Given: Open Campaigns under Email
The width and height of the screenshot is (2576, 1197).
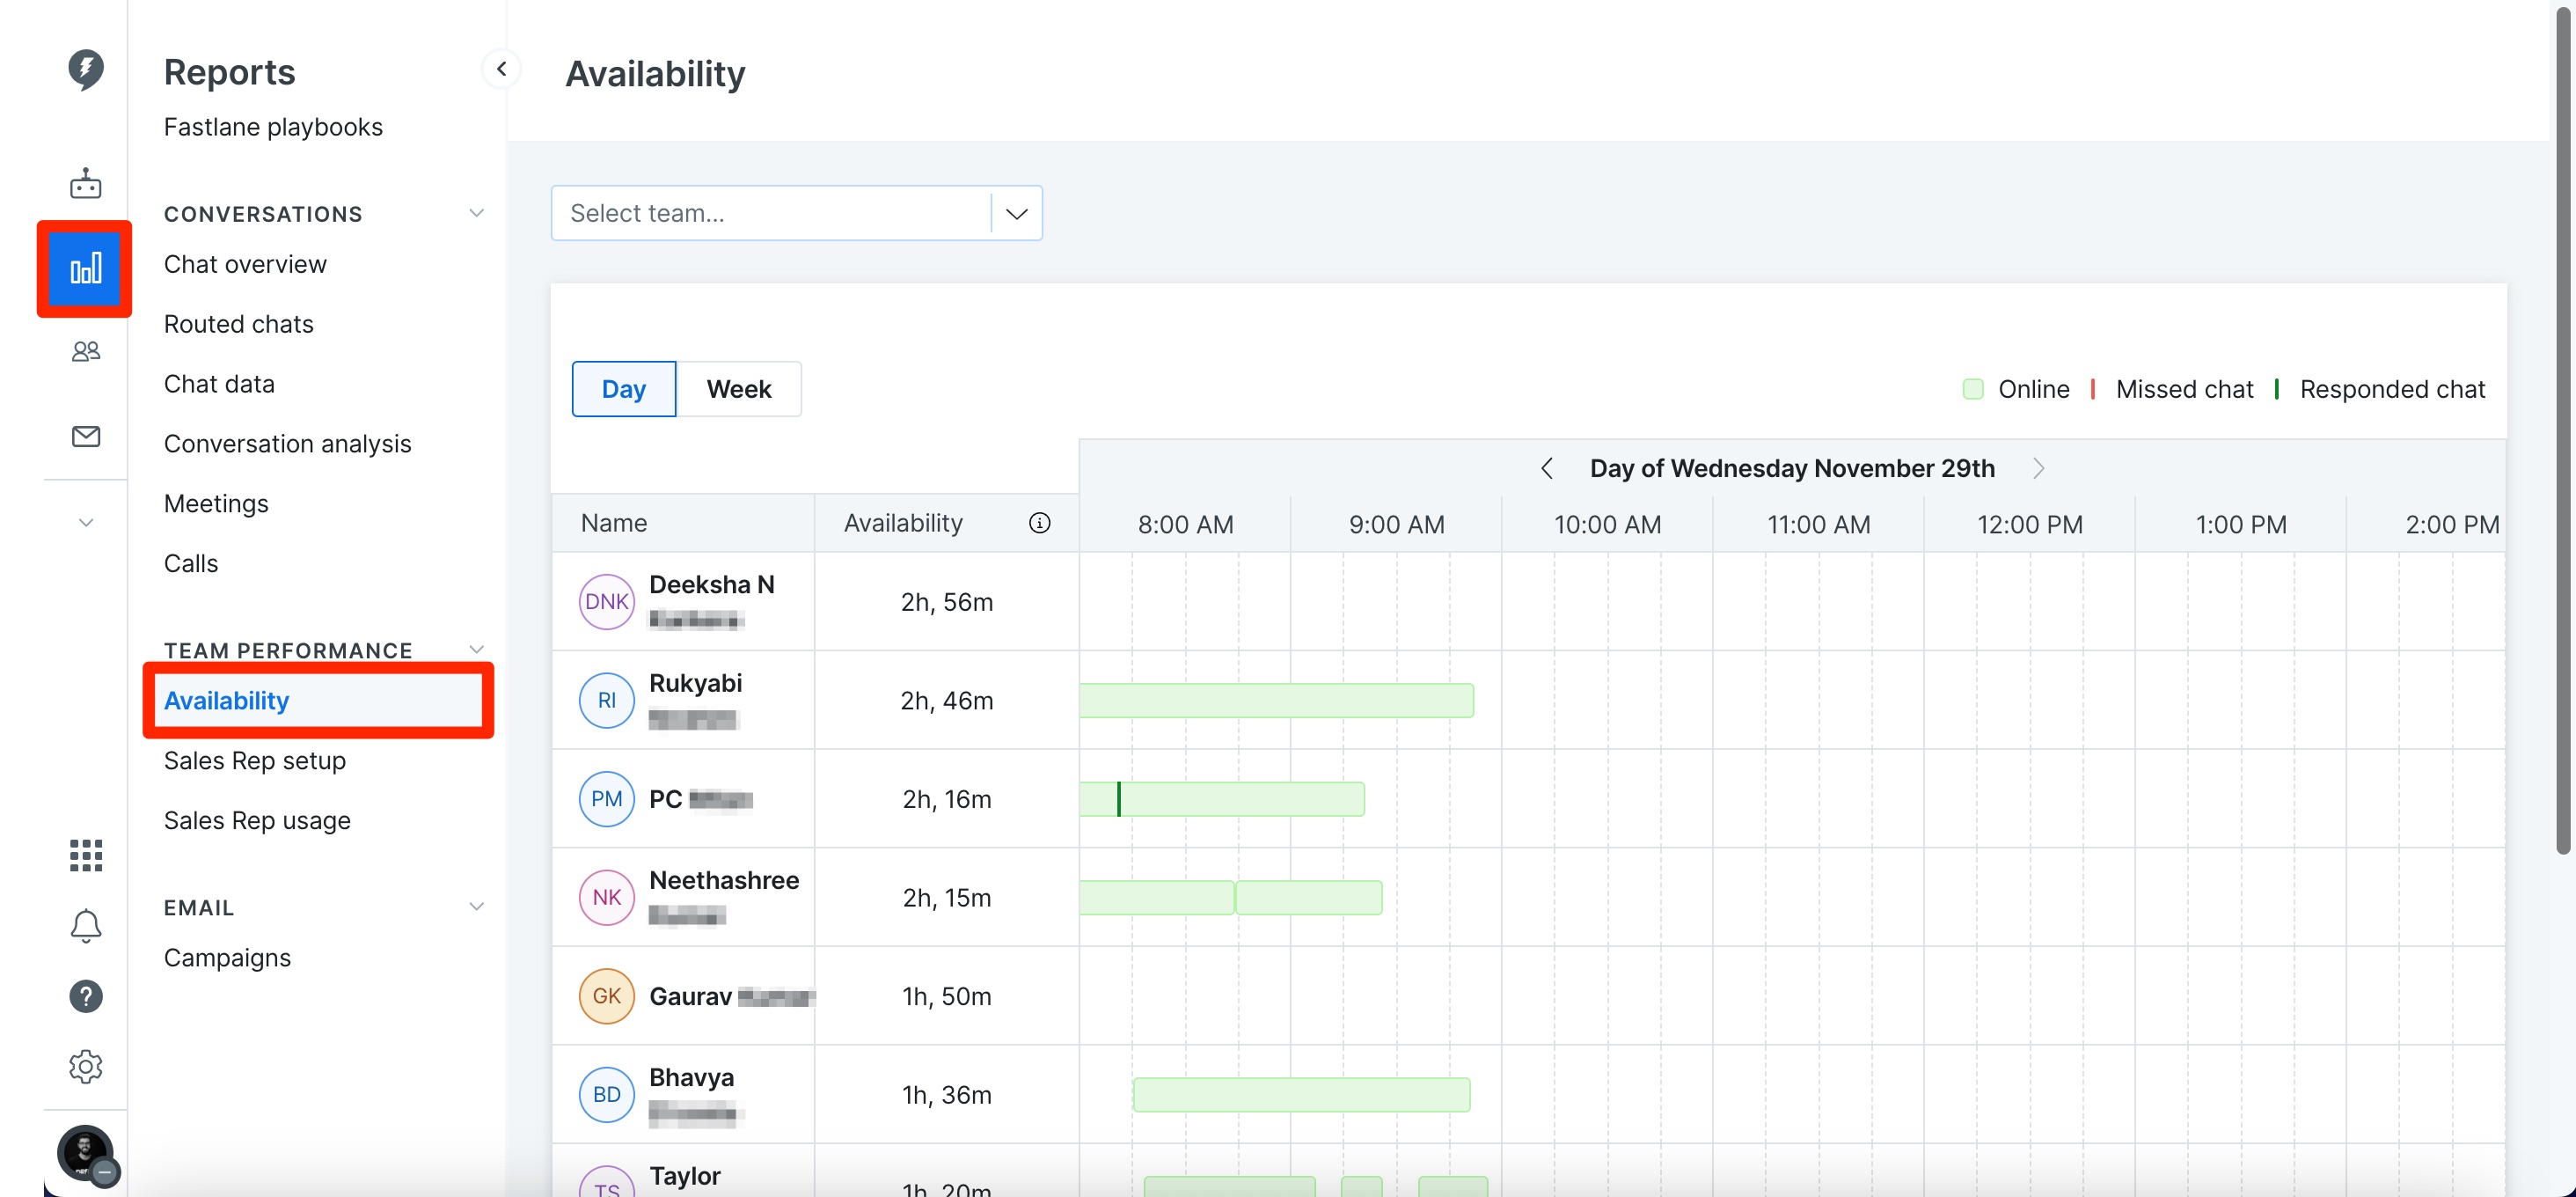Looking at the screenshot, I should (227, 958).
